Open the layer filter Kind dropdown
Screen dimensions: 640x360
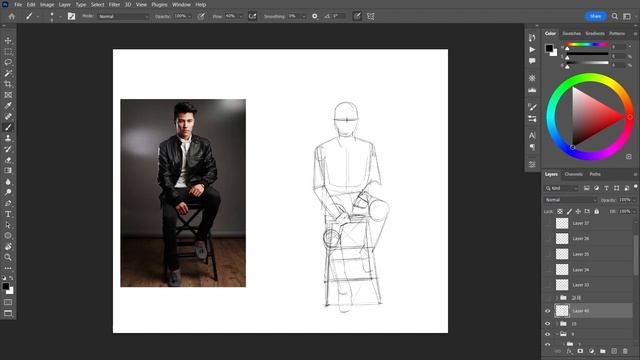pos(562,188)
